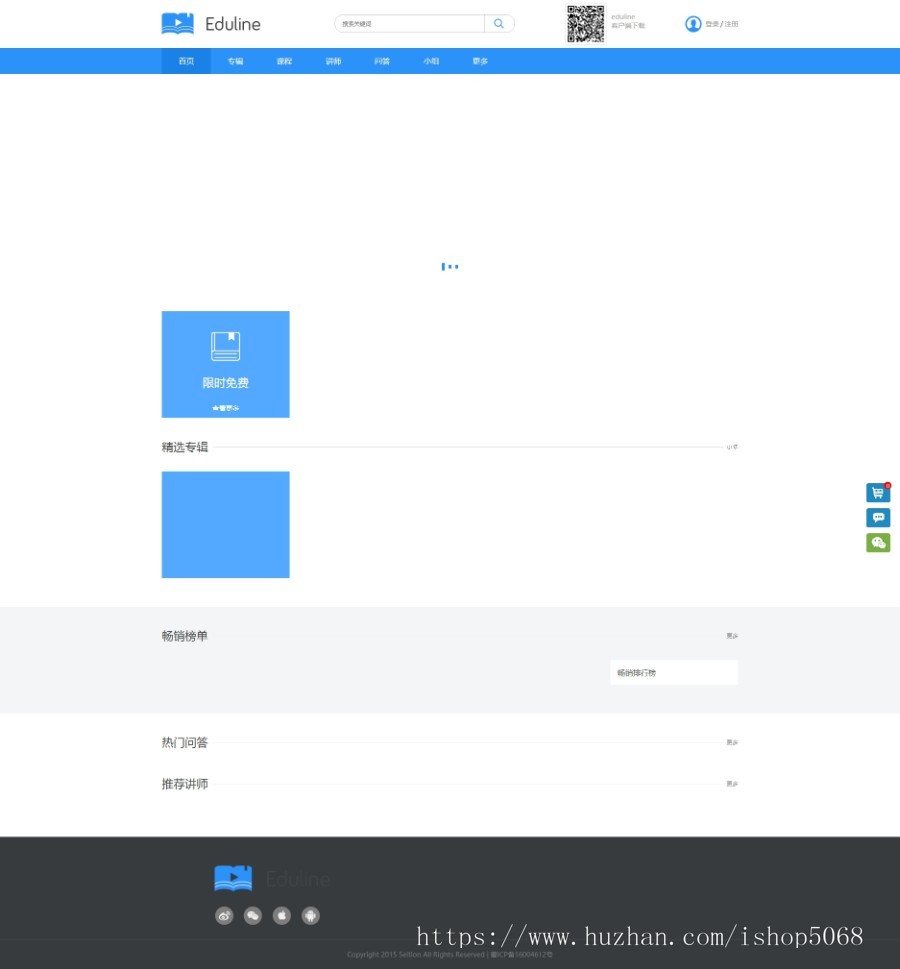Select the 首页 navigation tab
Image resolution: width=900 pixels, height=969 pixels.
(186, 61)
